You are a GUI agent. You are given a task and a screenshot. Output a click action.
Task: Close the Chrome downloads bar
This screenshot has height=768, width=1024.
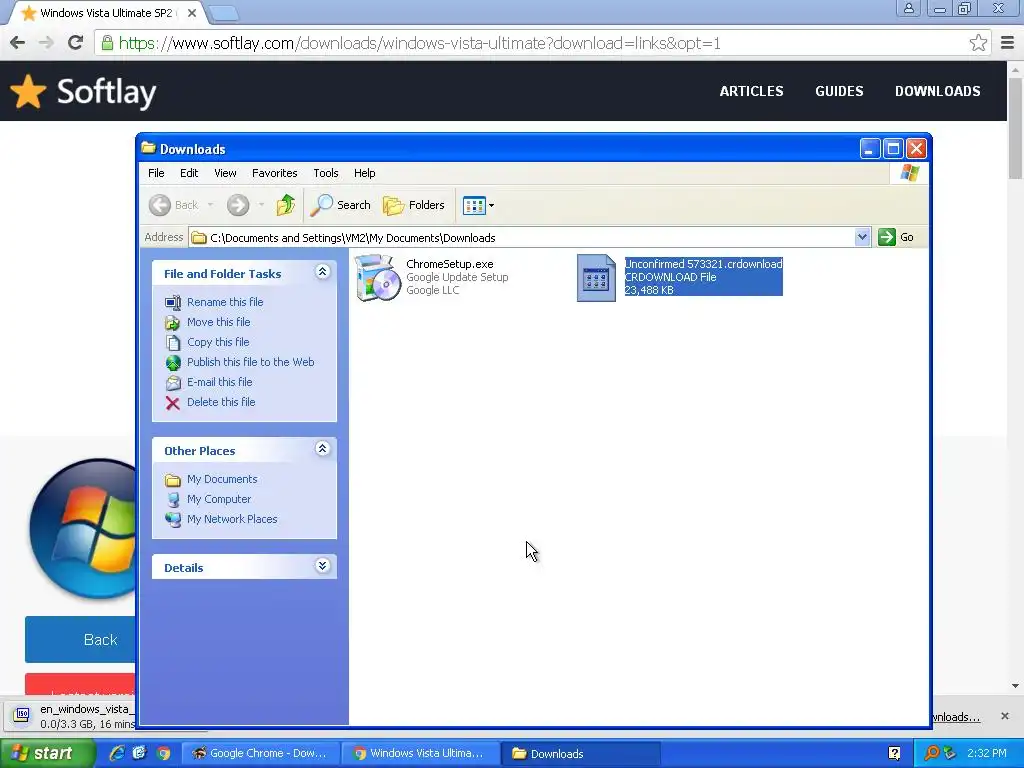point(1005,716)
